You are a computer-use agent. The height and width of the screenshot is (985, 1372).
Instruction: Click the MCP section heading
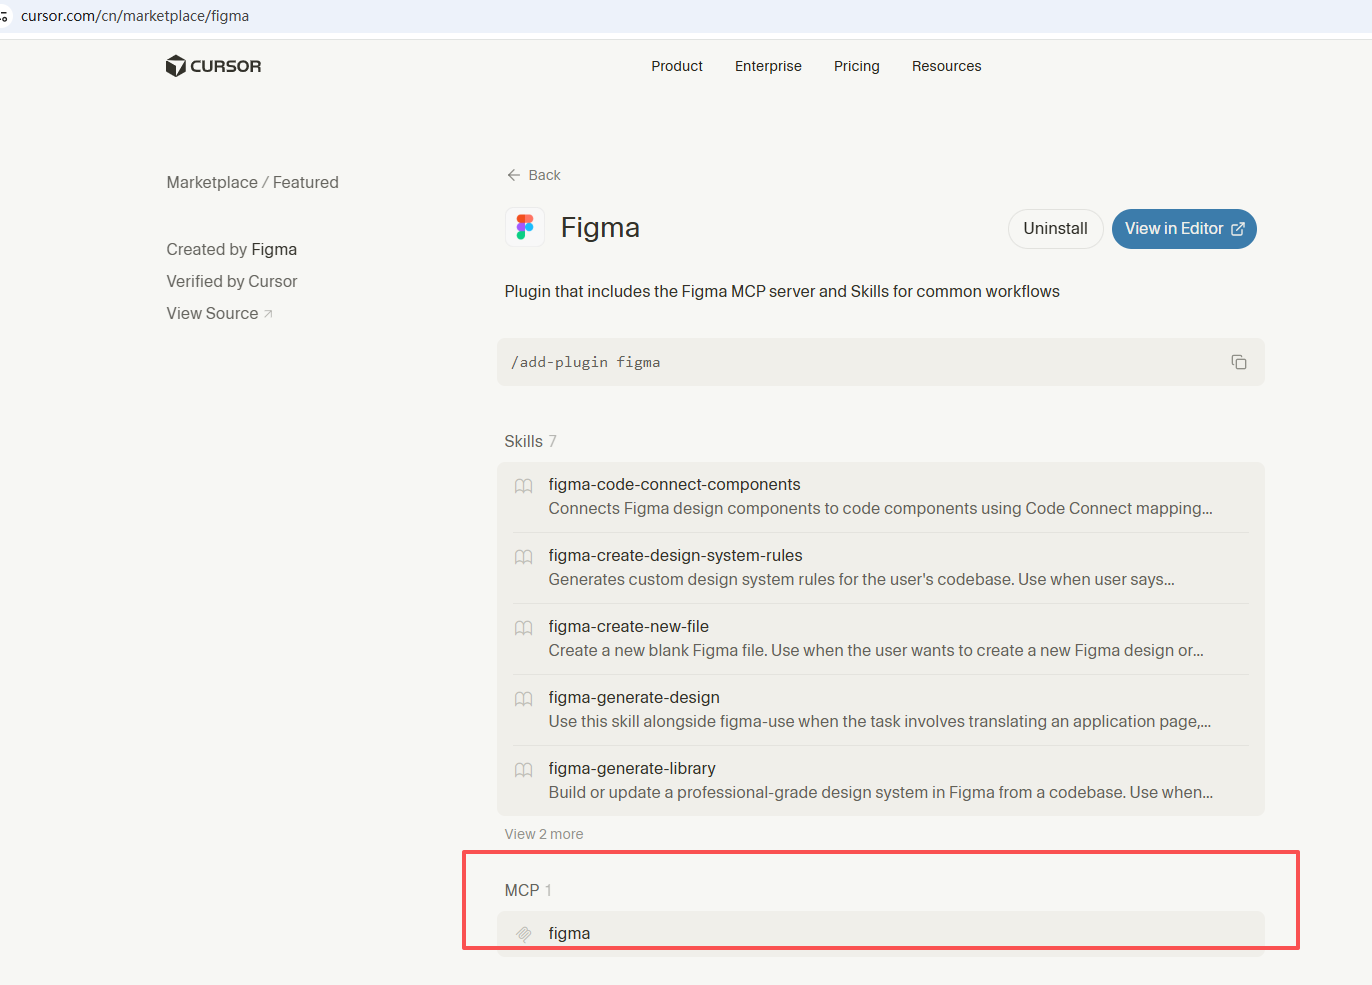(x=522, y=890)
